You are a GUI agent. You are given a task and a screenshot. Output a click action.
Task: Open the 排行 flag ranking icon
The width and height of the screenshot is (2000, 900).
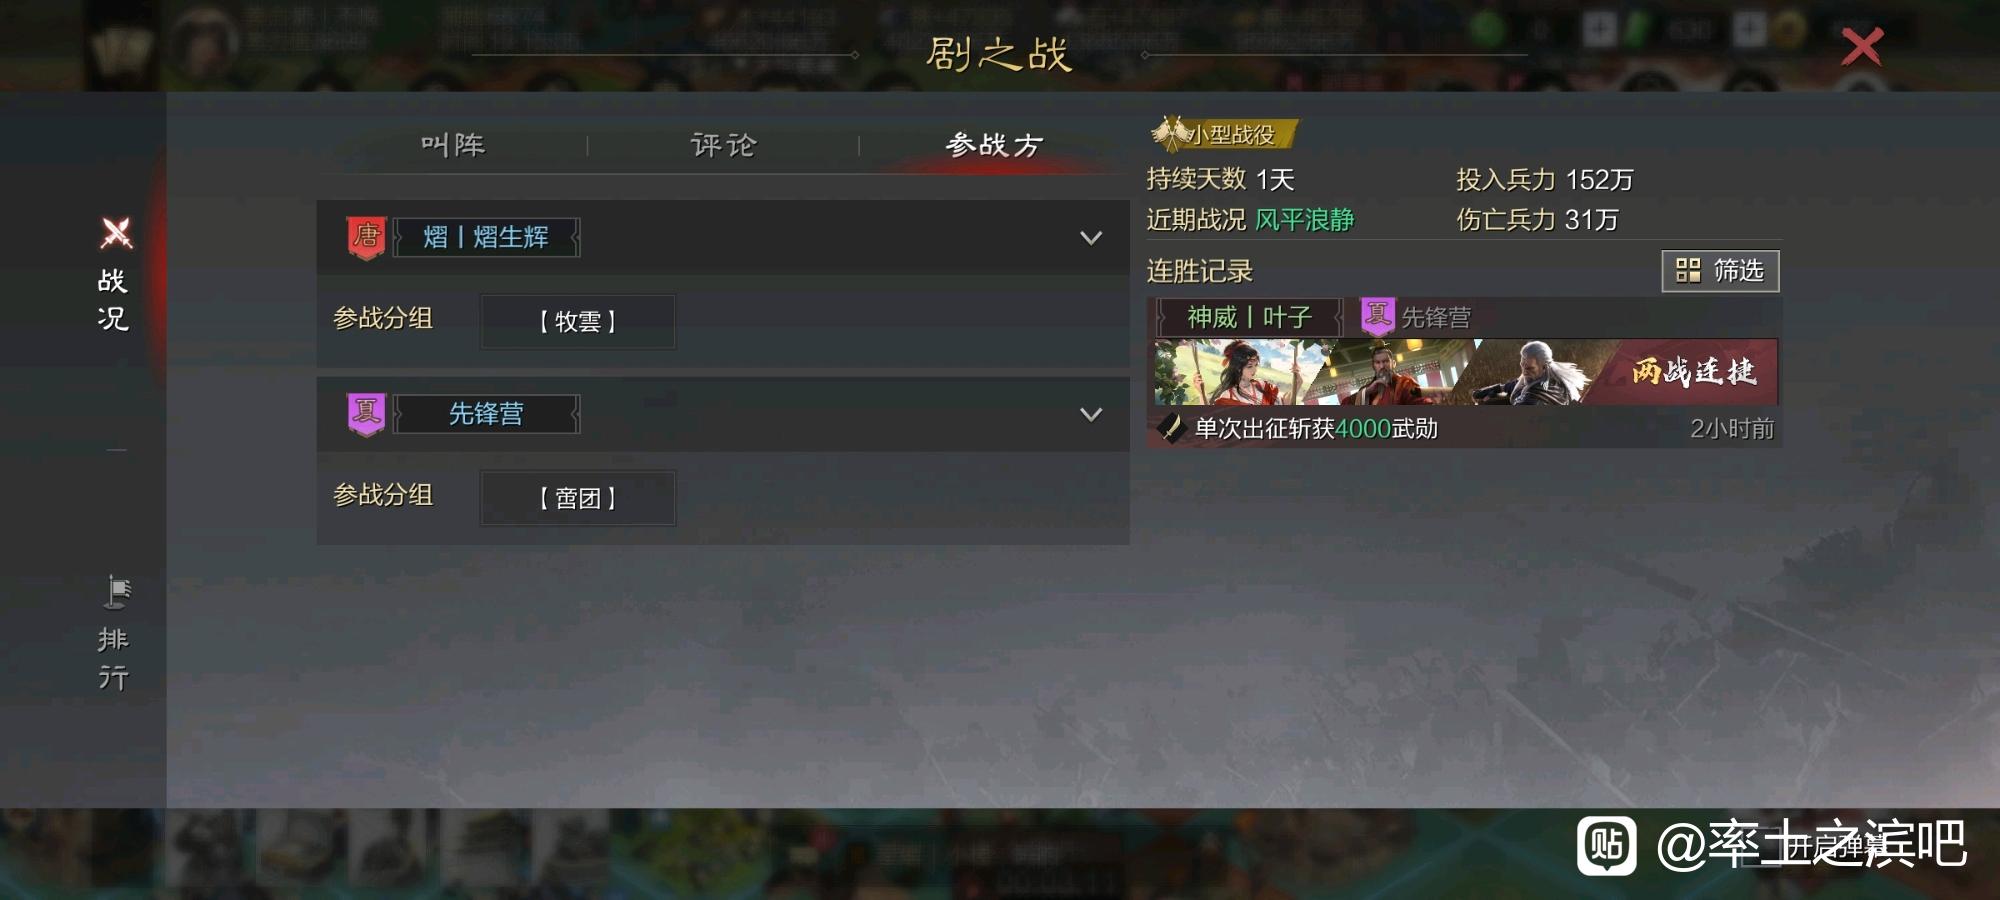pyautogui.click(x=116, y=592)
